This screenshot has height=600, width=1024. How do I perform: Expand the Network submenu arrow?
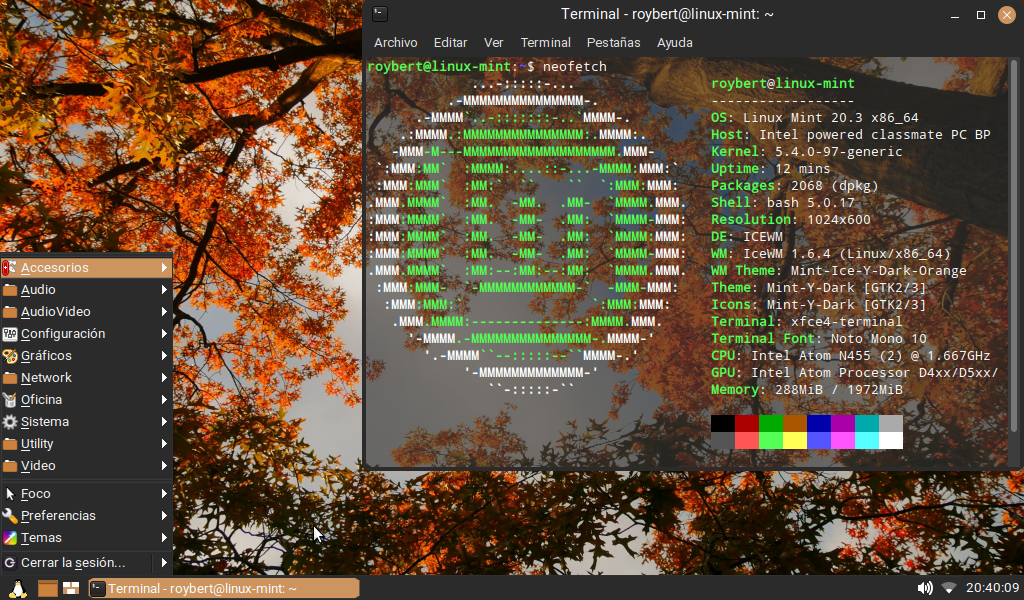[164, 378]
